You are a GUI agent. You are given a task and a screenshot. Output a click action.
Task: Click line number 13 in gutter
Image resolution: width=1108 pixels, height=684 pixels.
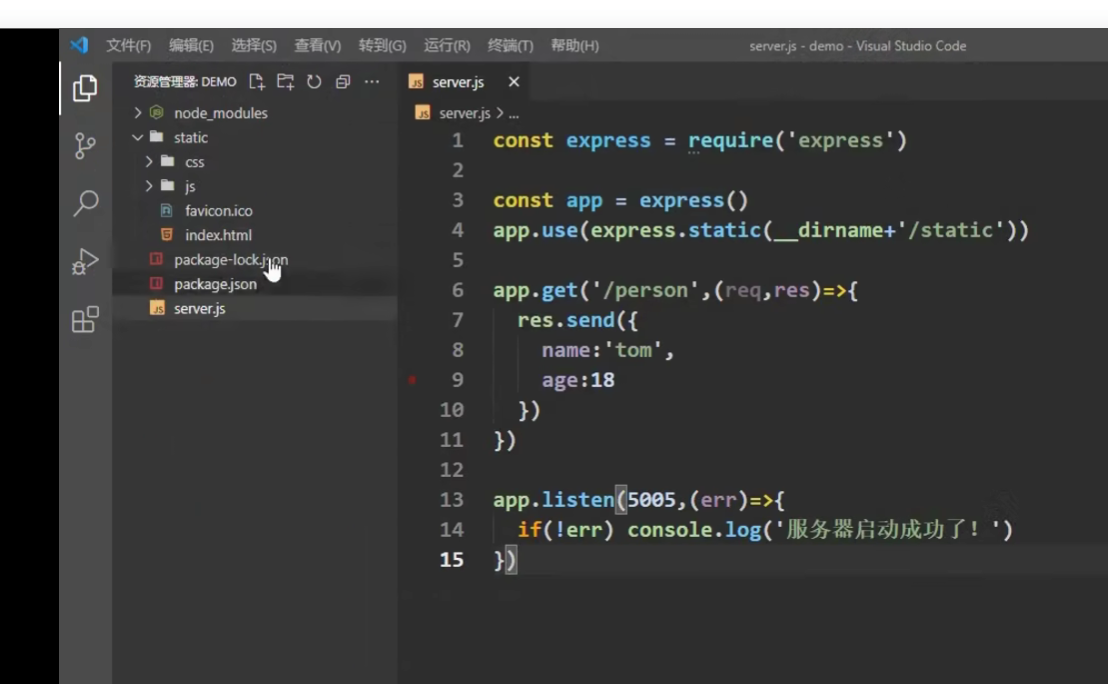(452, 500)
